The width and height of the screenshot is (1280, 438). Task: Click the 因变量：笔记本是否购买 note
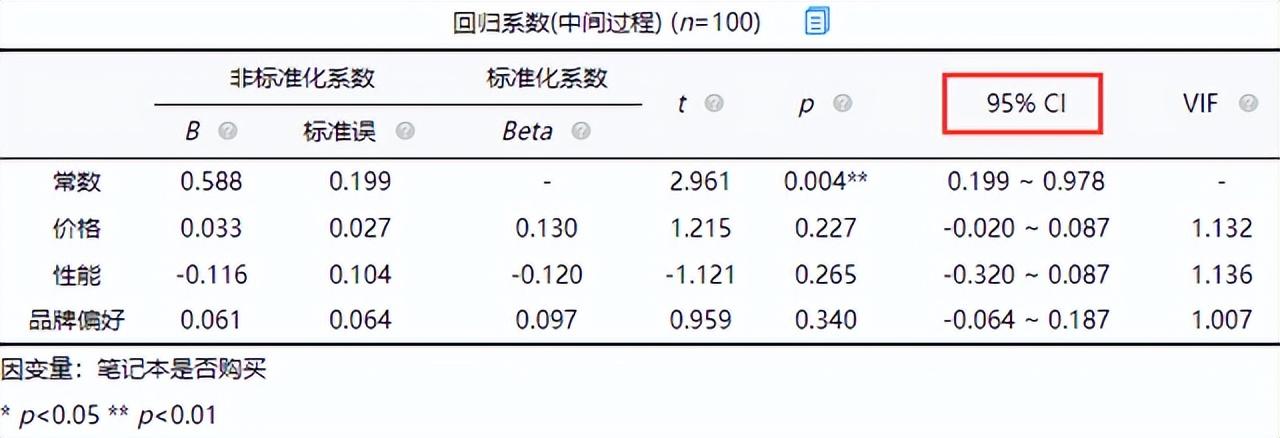point(133,370)
